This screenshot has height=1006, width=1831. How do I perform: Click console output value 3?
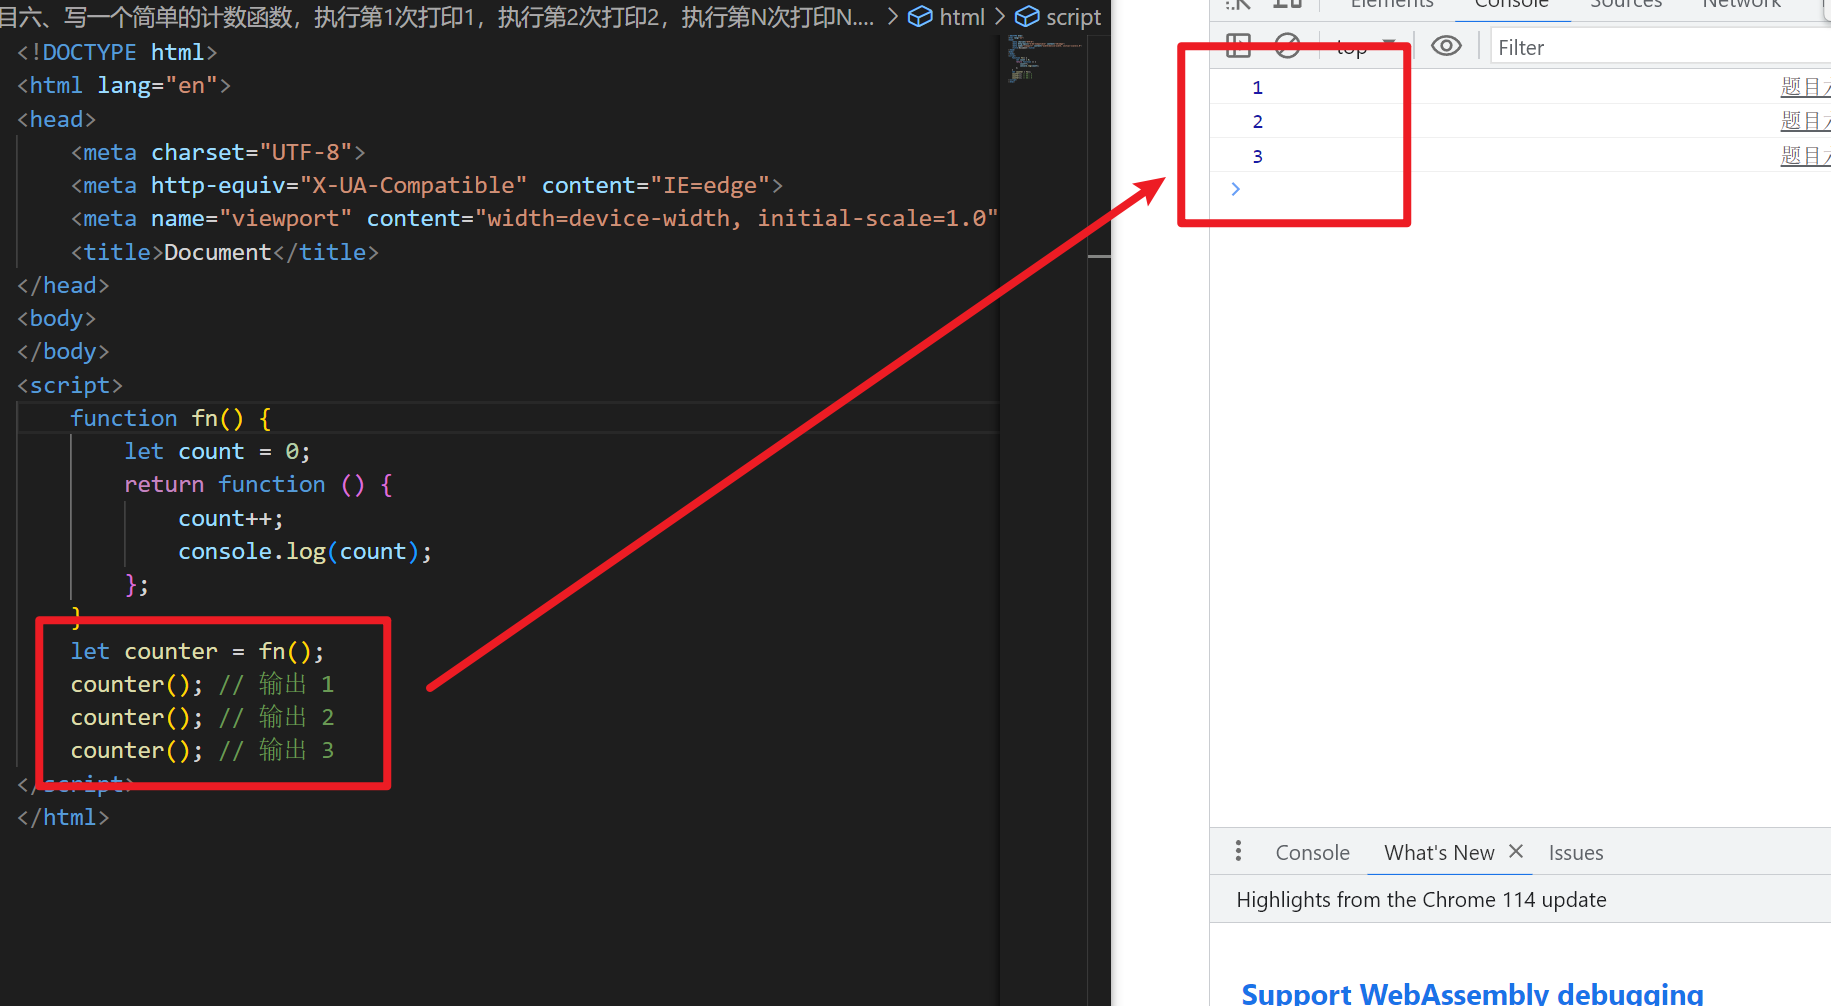[1257, 157]
